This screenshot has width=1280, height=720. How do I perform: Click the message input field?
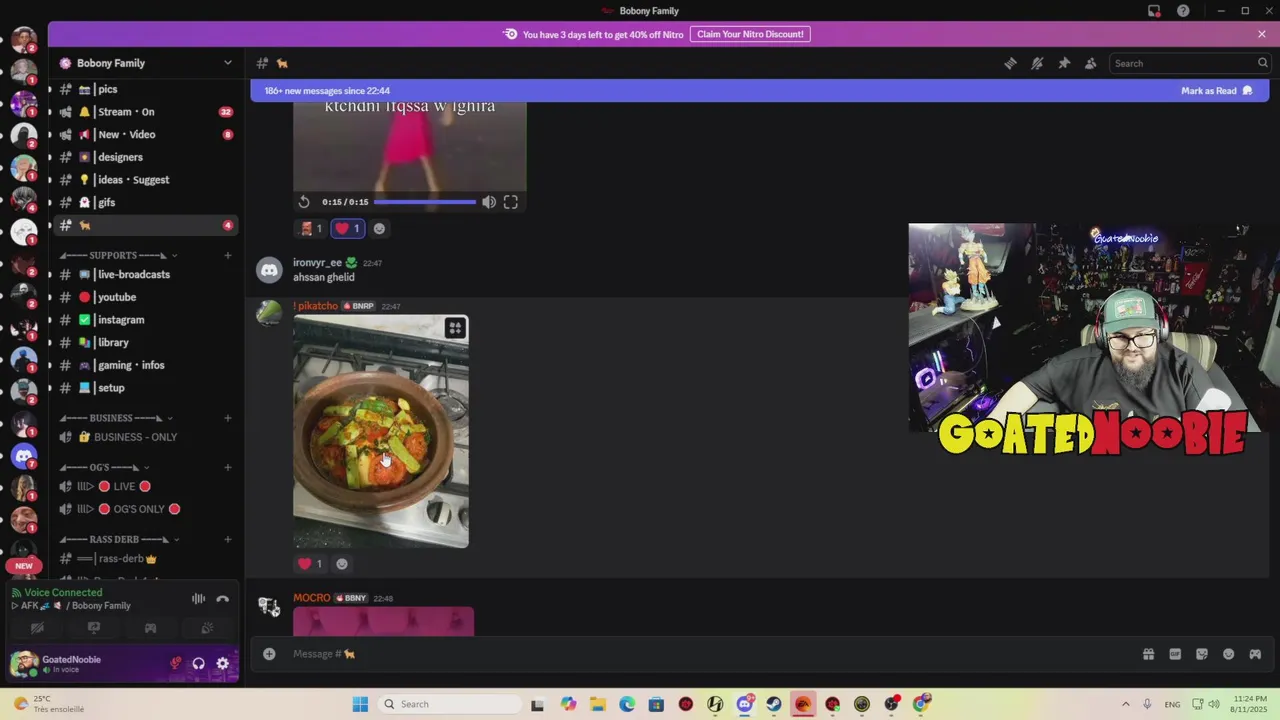coord(700,654)
